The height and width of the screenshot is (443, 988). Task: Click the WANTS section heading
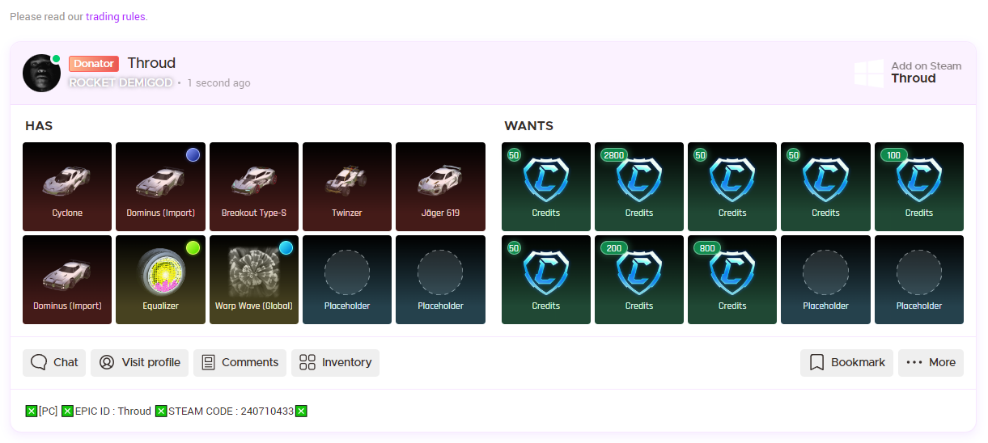[x=529, y=126]
